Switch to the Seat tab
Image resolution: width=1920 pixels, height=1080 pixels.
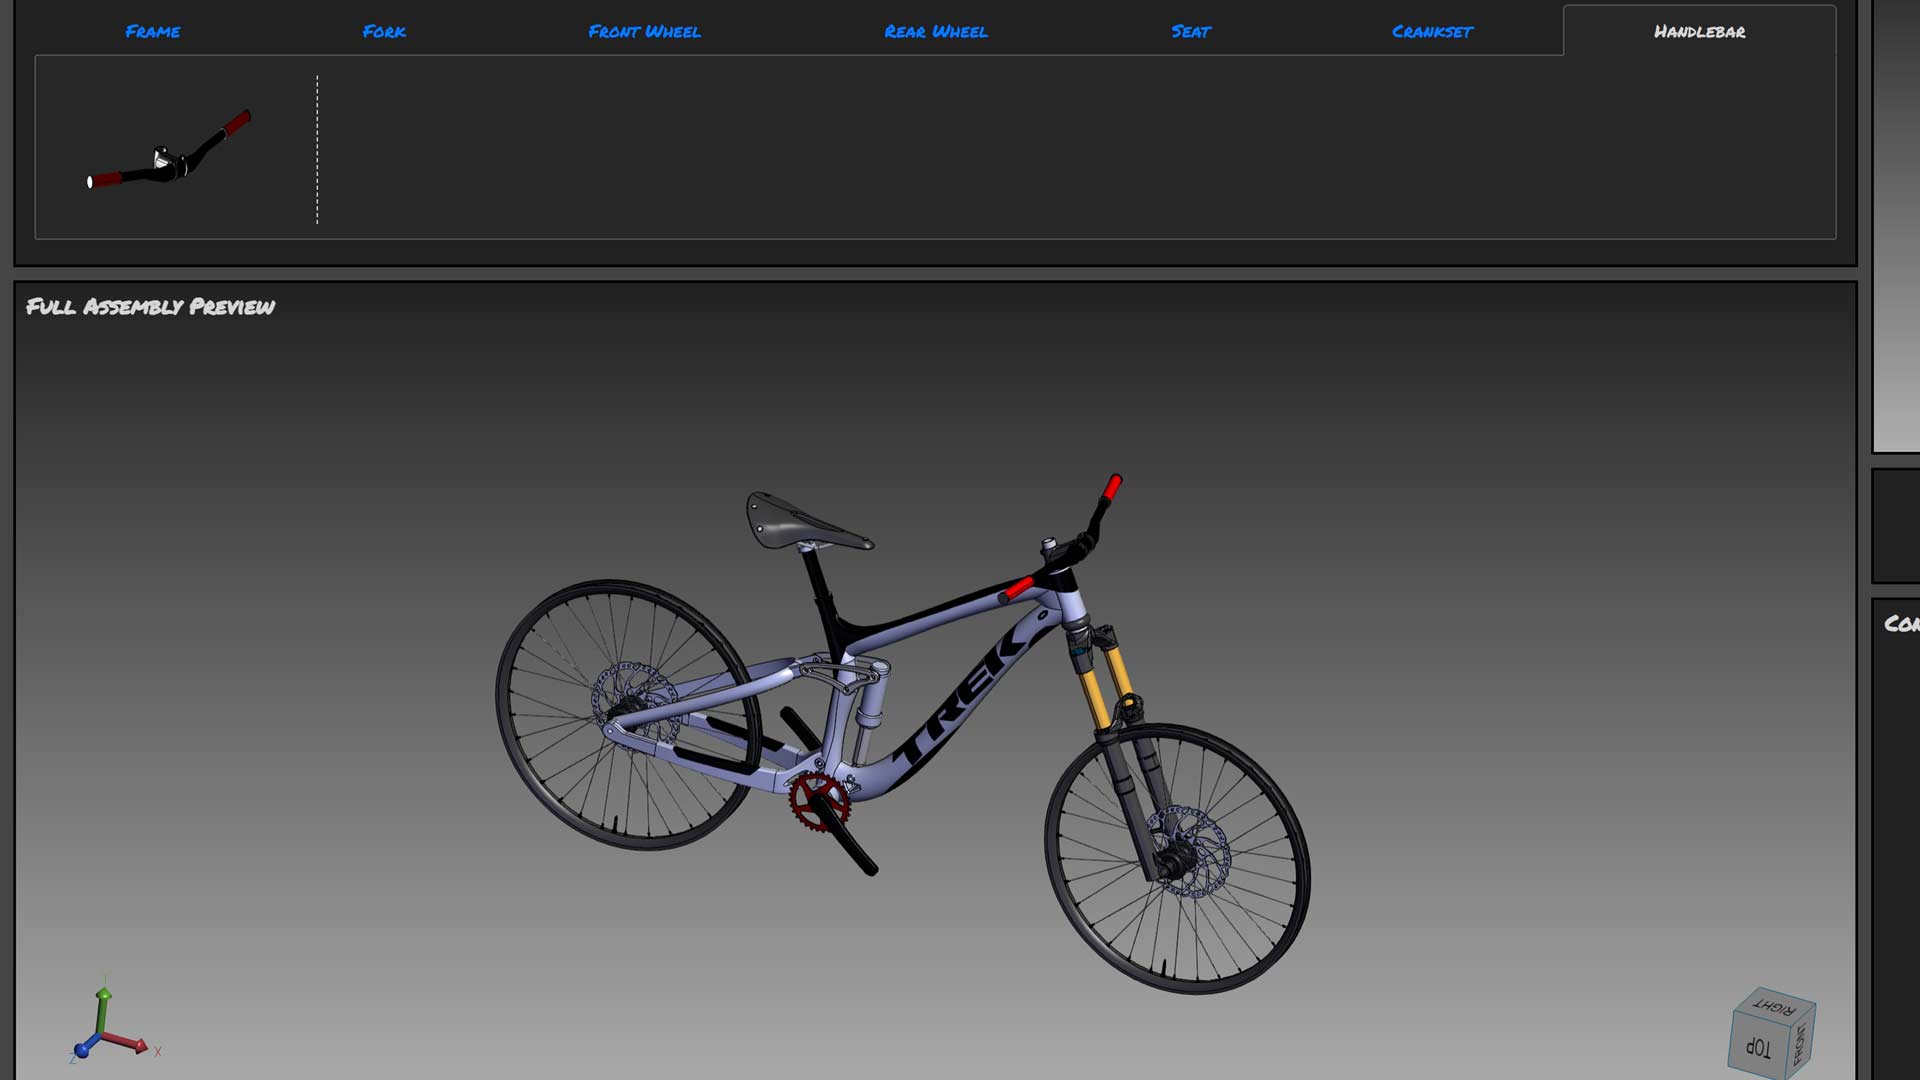(x=1190, y=31)
